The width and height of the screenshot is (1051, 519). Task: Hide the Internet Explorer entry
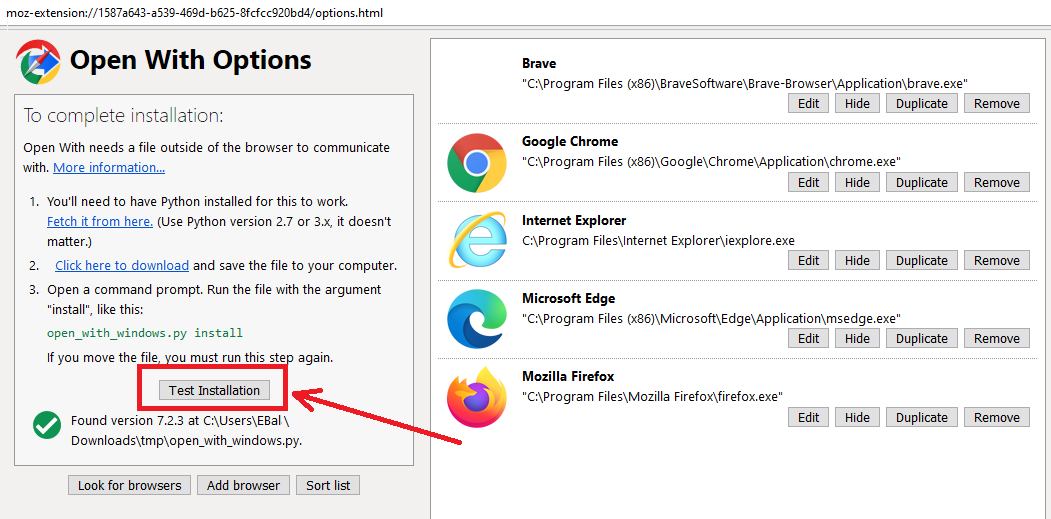click(x=857, y=260)
